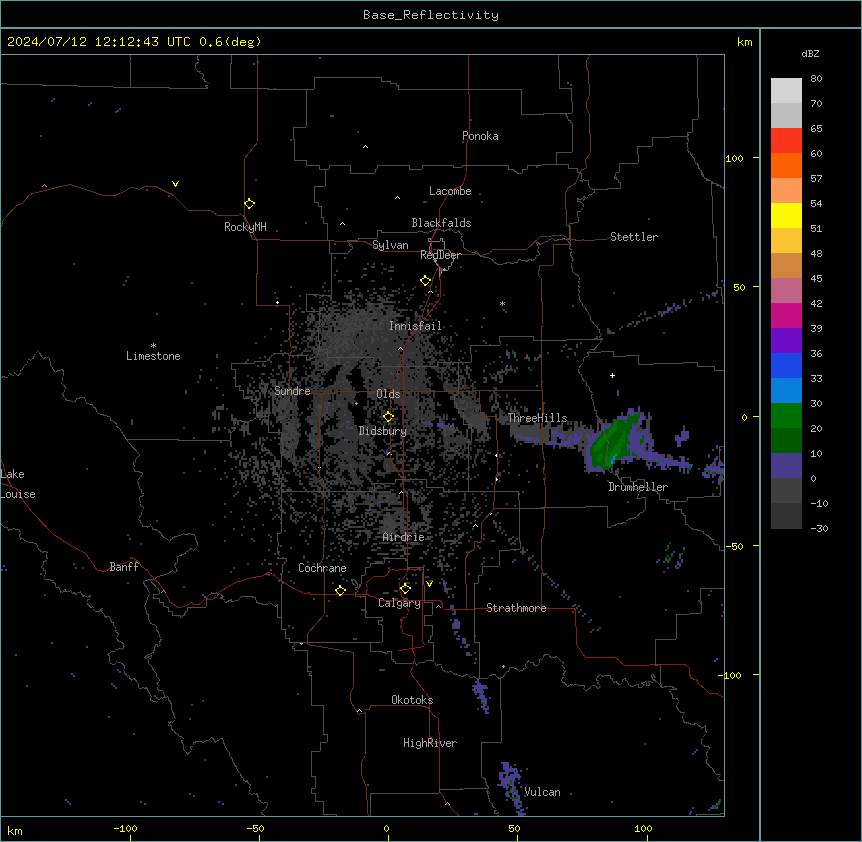Click the Base_Reflectivity title text
The height and width of the screenshot is (842, 862).
click(x=431, y=15)
